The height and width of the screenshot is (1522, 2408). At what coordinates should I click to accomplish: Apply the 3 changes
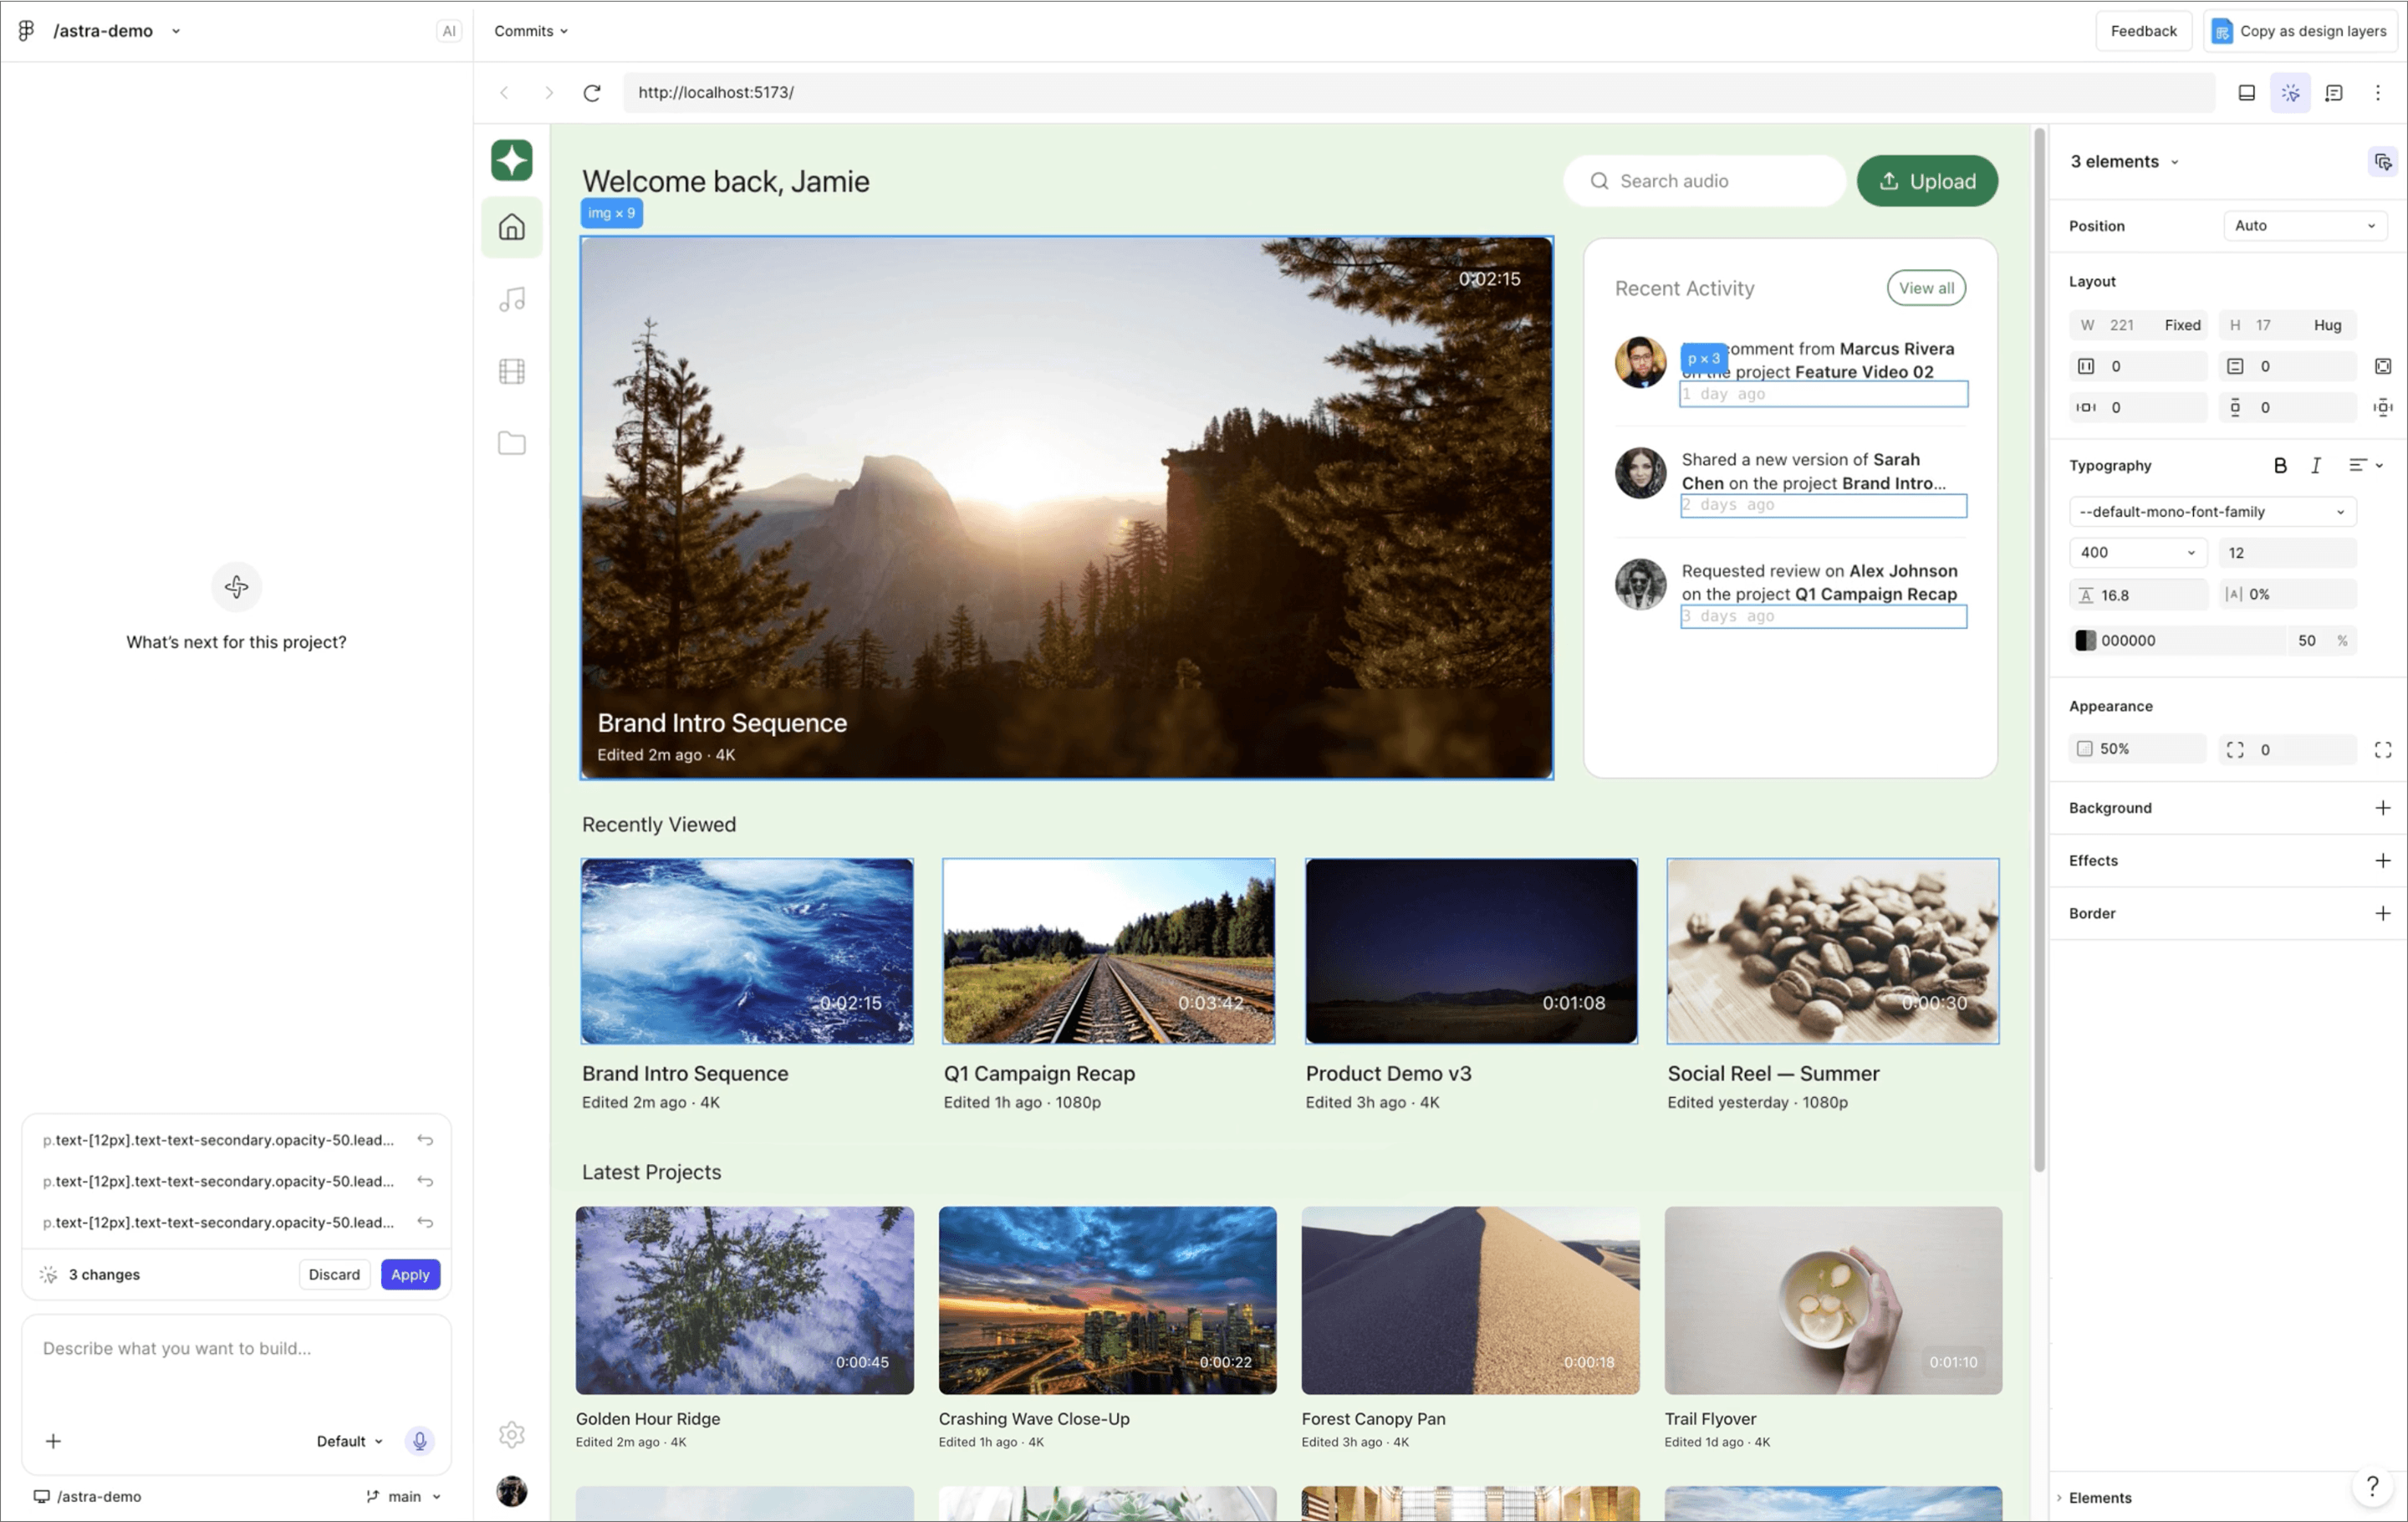tap(410, 1274)
